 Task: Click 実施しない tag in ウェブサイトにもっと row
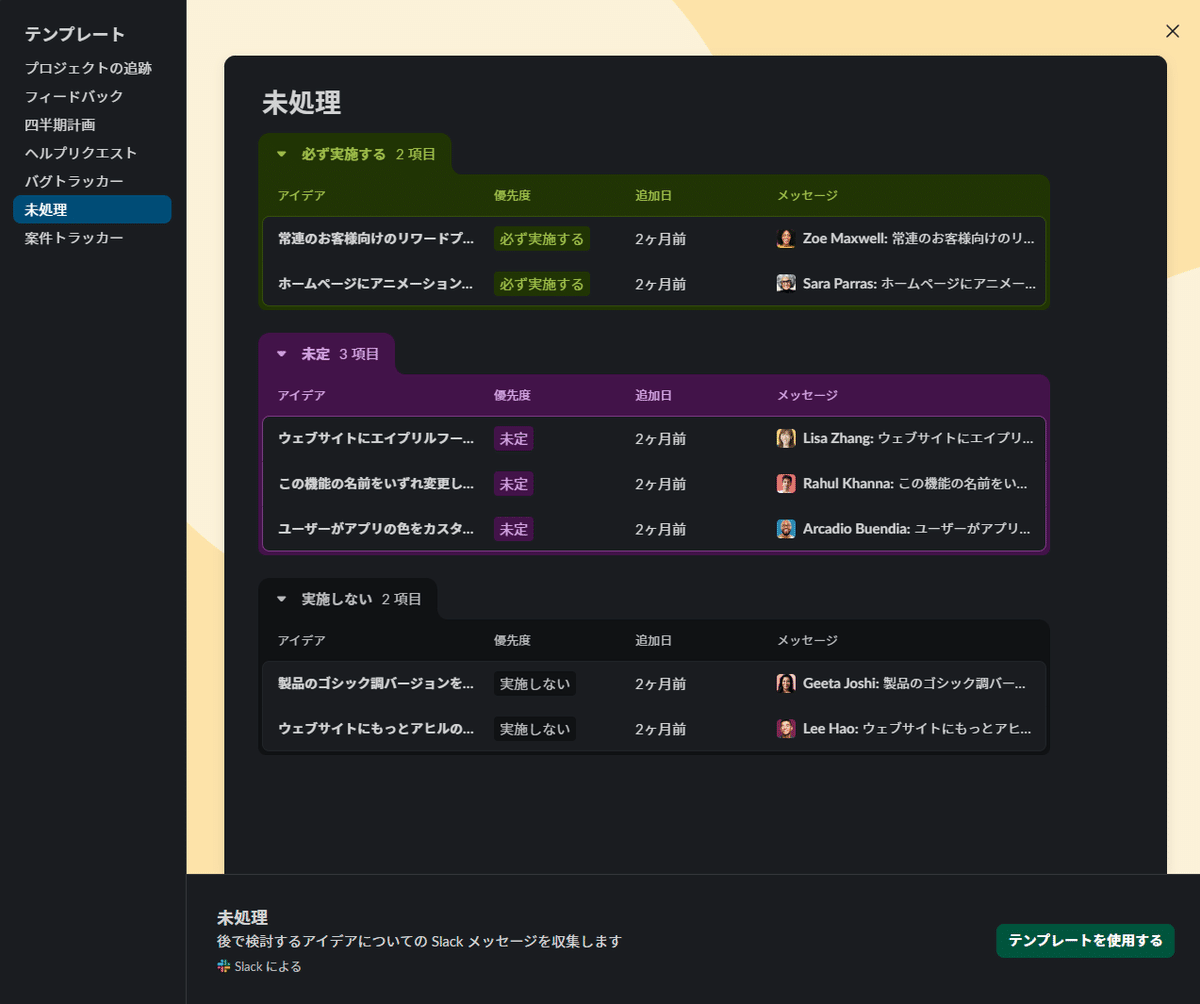coord(534,729)
